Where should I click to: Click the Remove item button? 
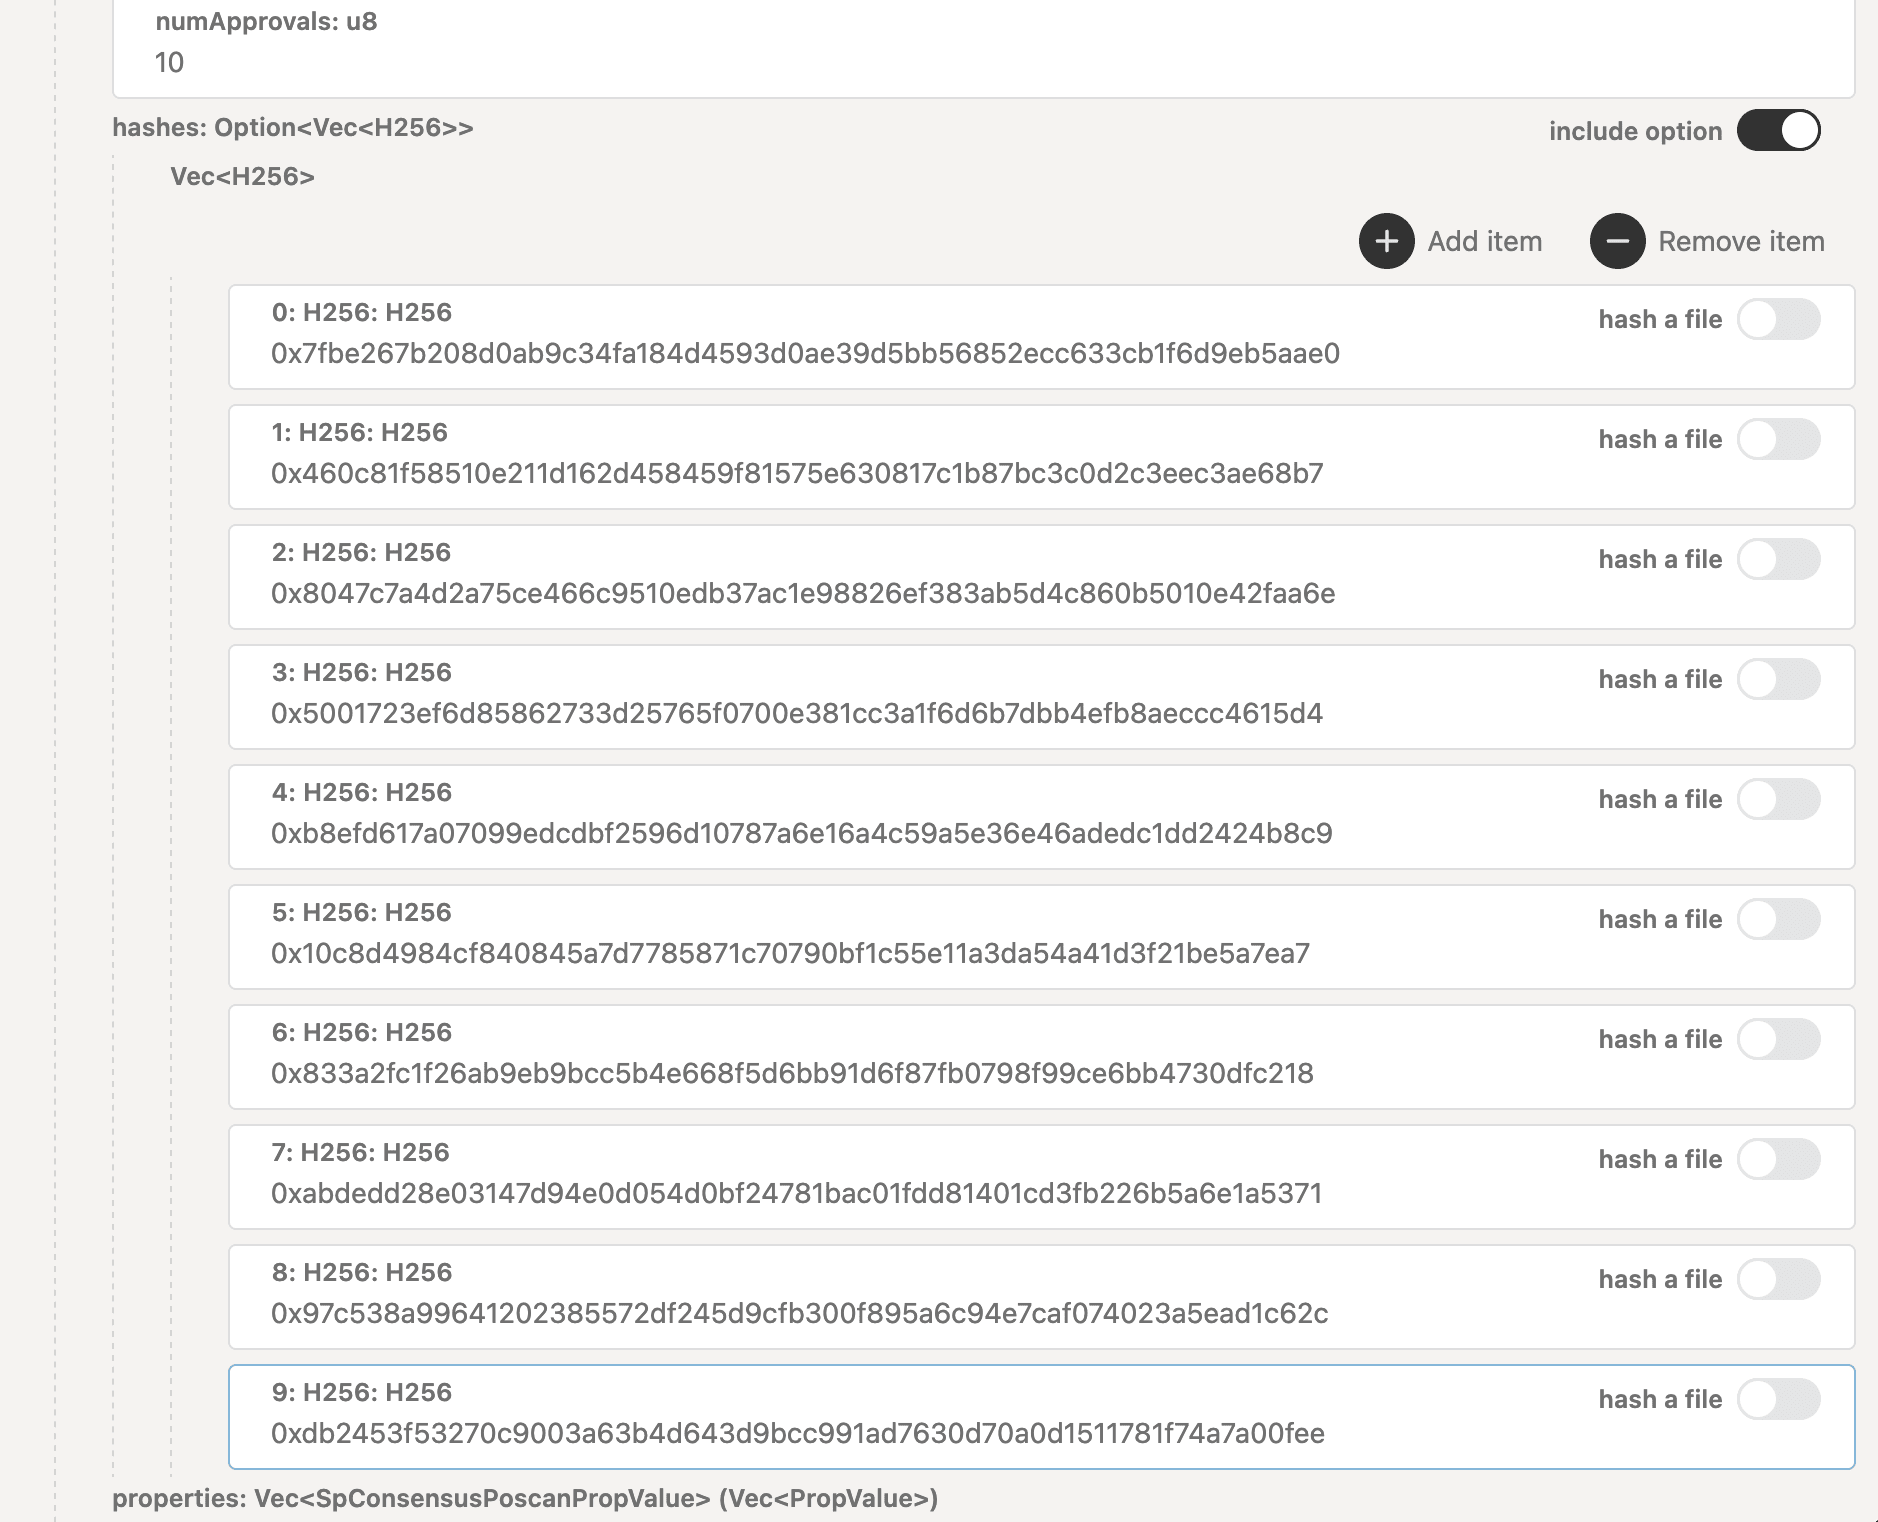tap(1739, 241)
